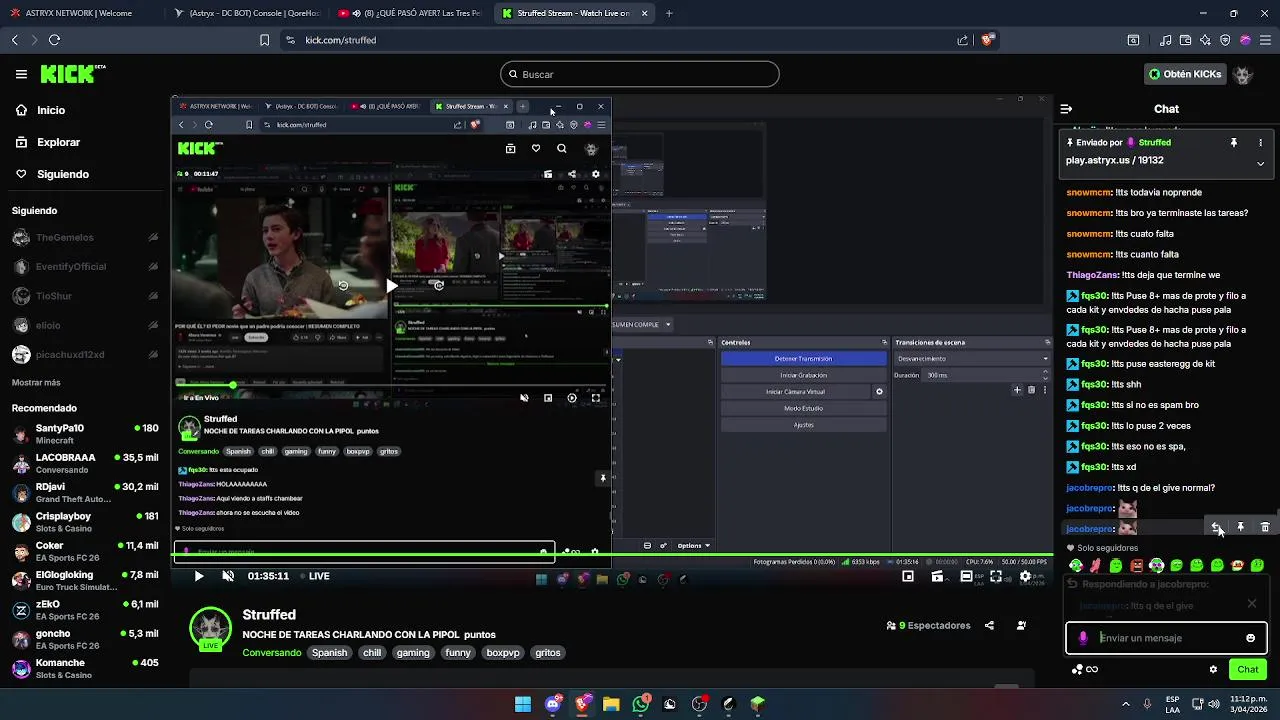Open OBS scene transition Desvanecimiento dropdown

[972, 358]
